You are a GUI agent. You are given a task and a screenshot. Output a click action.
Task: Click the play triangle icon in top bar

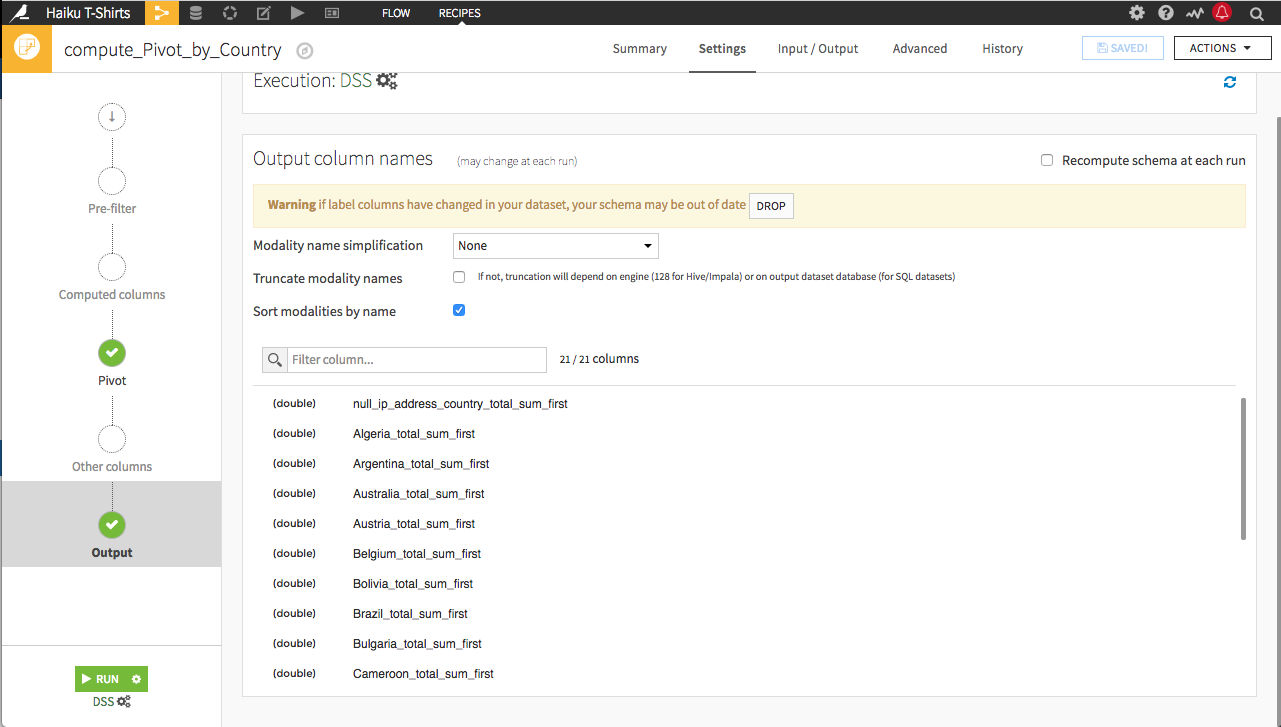click(297, 13)
